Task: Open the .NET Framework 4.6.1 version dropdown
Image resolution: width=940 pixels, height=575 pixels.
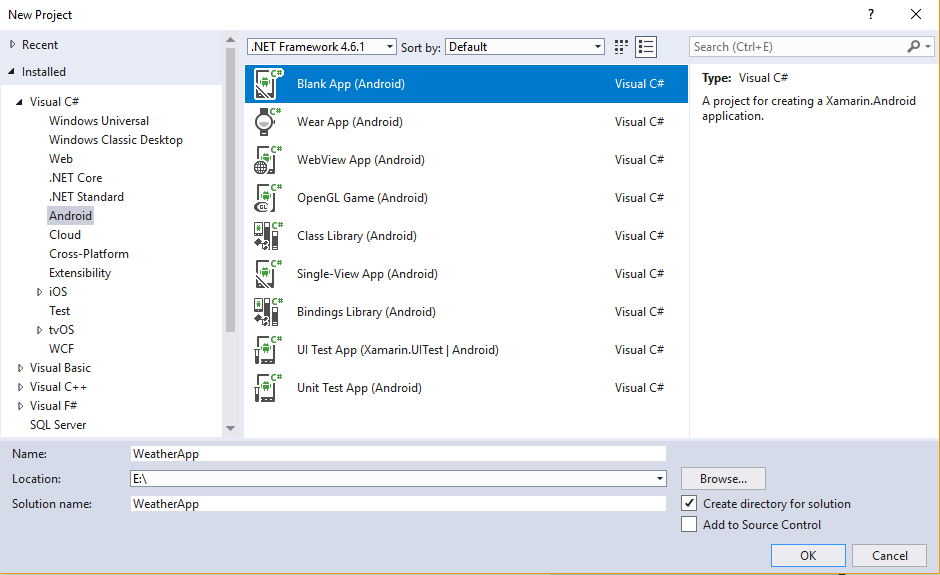Action: [x=322, y=47]
